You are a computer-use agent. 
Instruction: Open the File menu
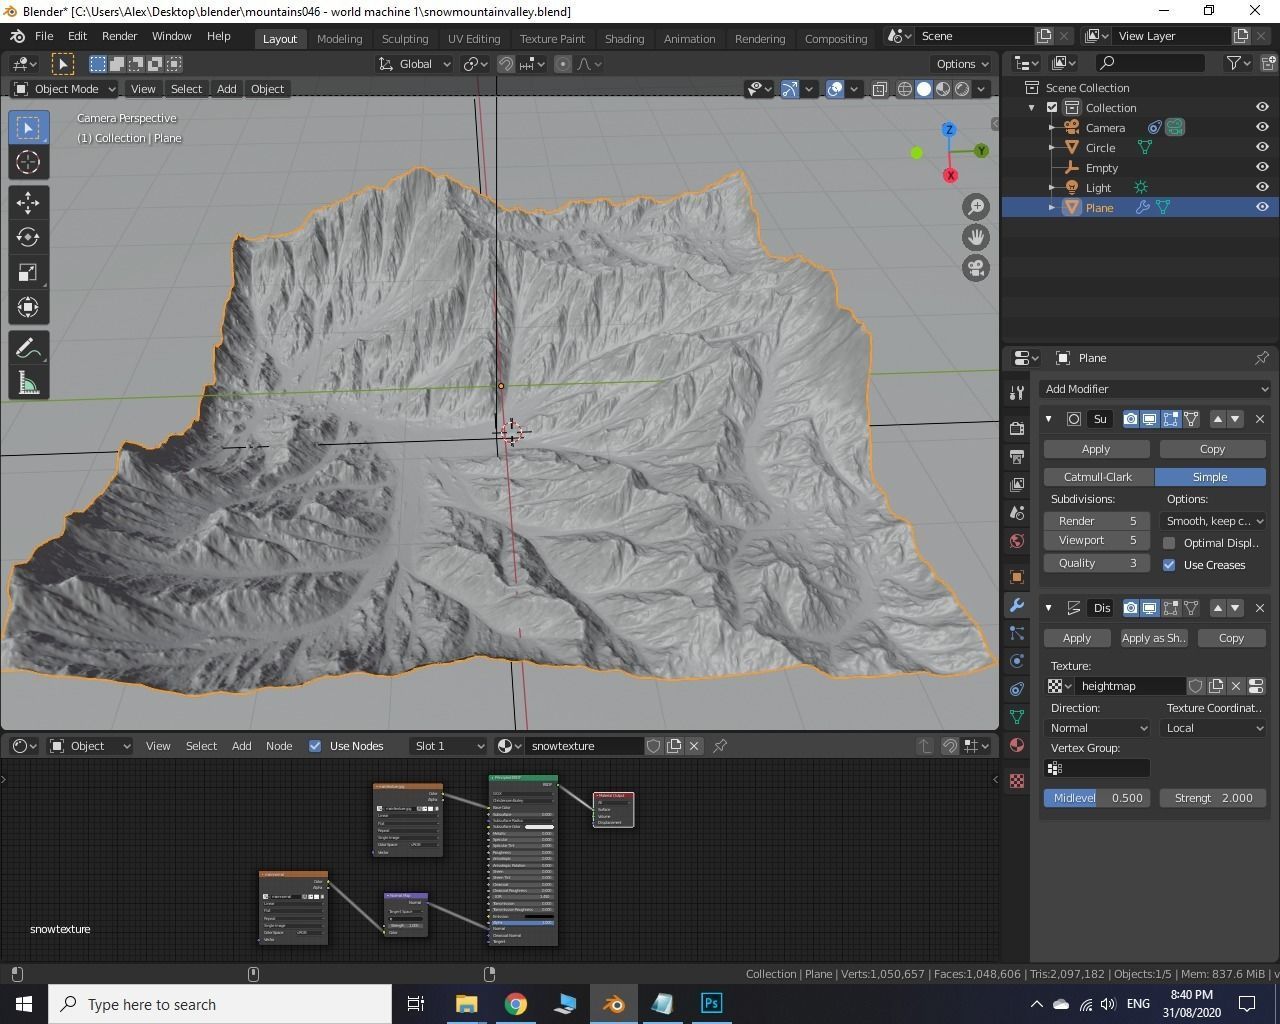[x=44, y=36]
